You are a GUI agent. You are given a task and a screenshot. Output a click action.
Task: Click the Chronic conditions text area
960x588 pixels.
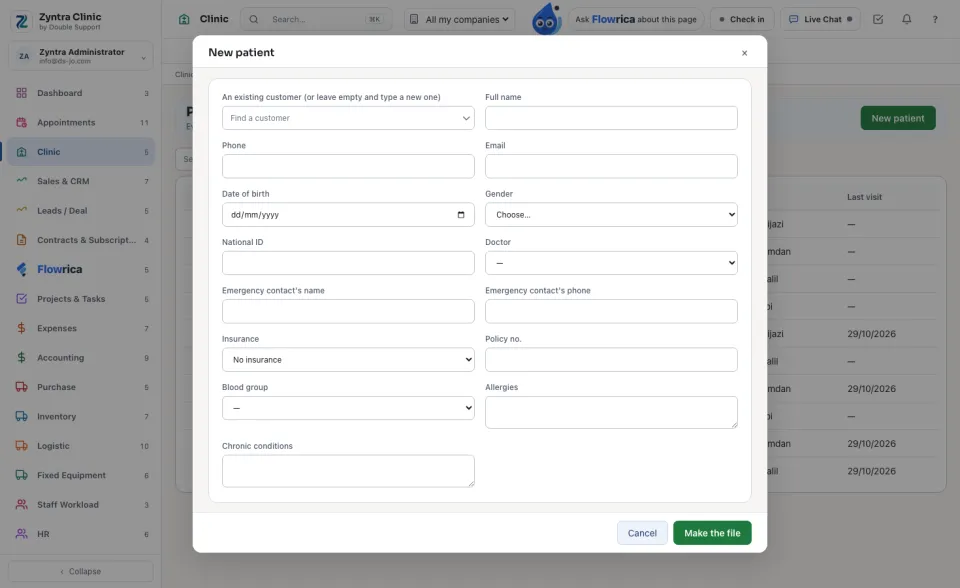pyautogui.click(x=348, y=472)
